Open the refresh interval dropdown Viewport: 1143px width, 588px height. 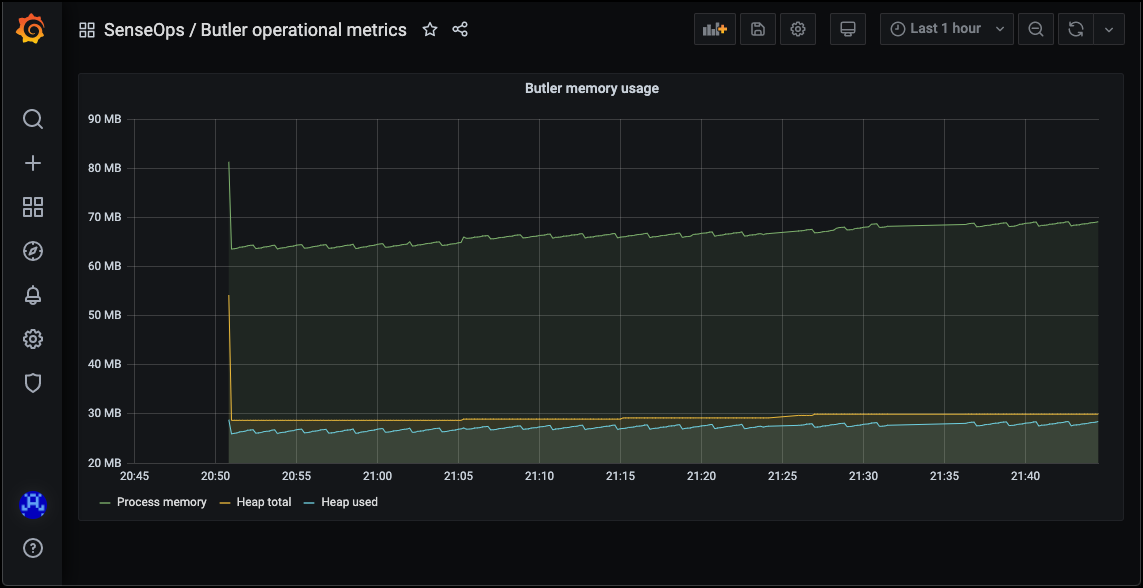1108,28
